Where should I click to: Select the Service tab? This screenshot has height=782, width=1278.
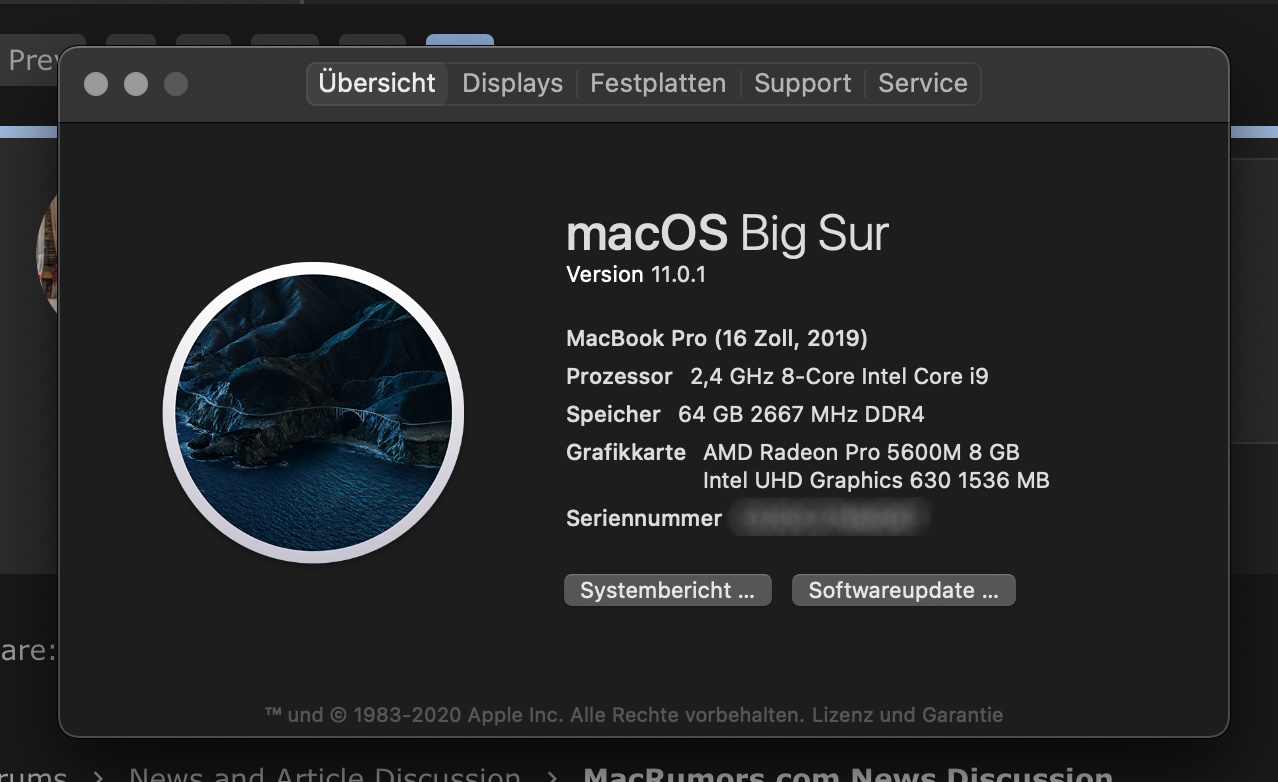point(923,83)
